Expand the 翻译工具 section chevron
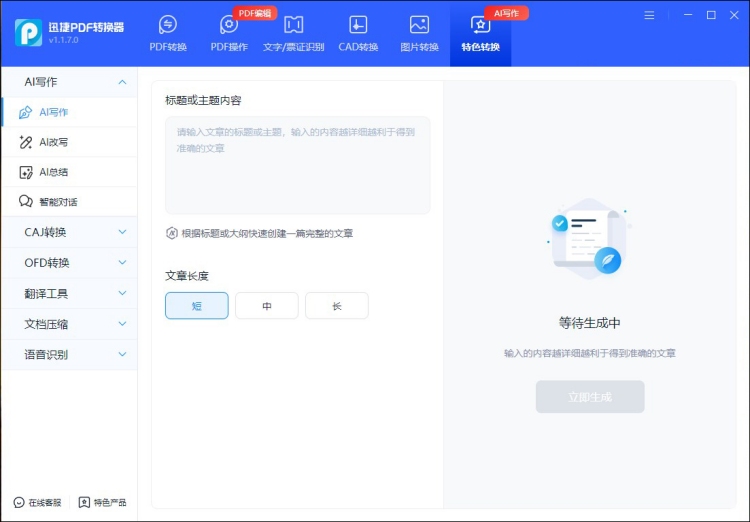The height and width of the screenshot is (522, 750). (x=122, y=293)
